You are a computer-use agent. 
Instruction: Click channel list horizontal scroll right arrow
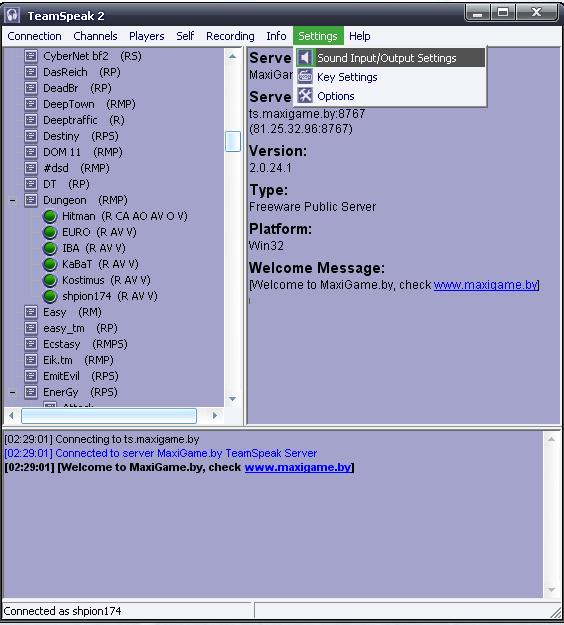(x=215, y=415)
